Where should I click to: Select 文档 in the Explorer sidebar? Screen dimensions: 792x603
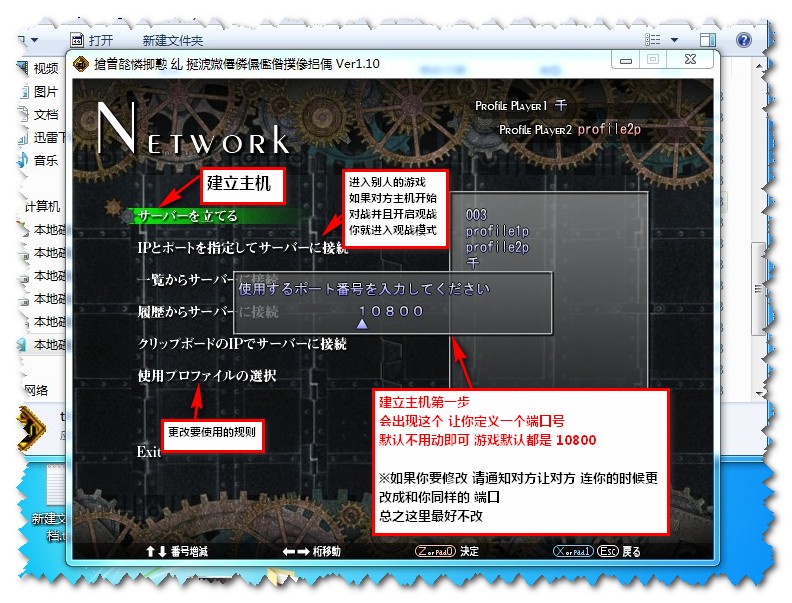[x=45, y=114]
